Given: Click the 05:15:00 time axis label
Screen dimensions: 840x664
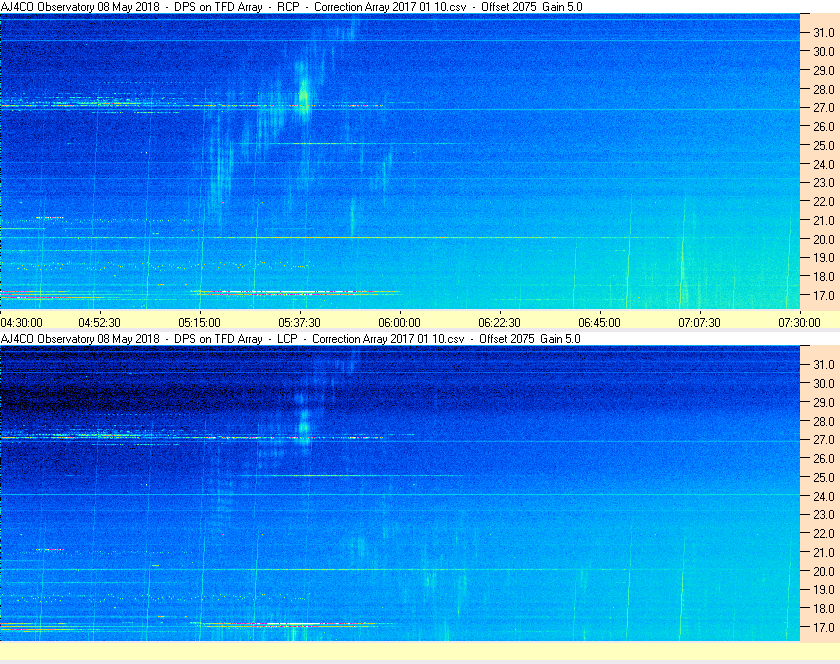Looking at the screenshot, I should (x=199, y=323).
